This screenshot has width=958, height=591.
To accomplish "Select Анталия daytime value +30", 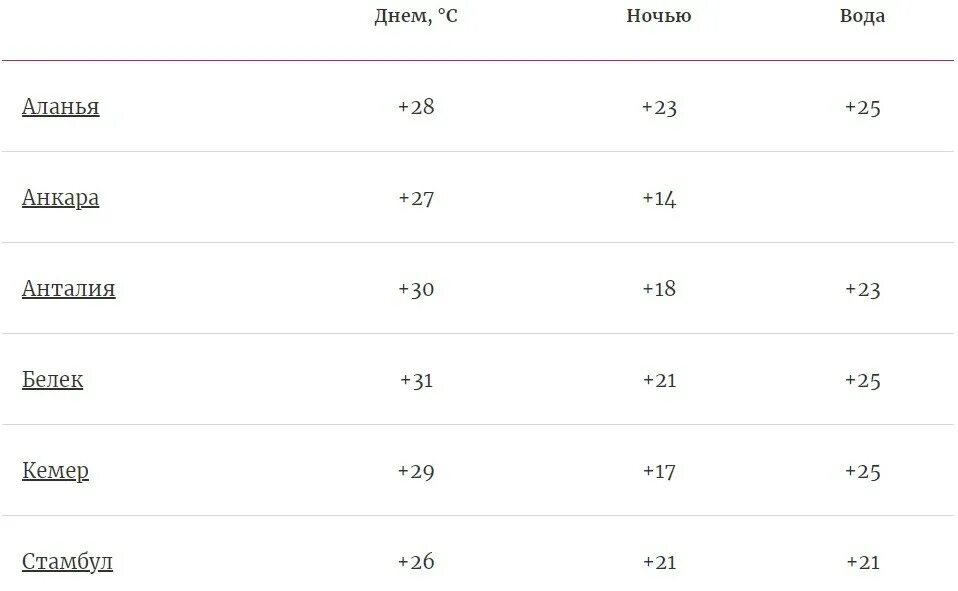I will point(416,288).
